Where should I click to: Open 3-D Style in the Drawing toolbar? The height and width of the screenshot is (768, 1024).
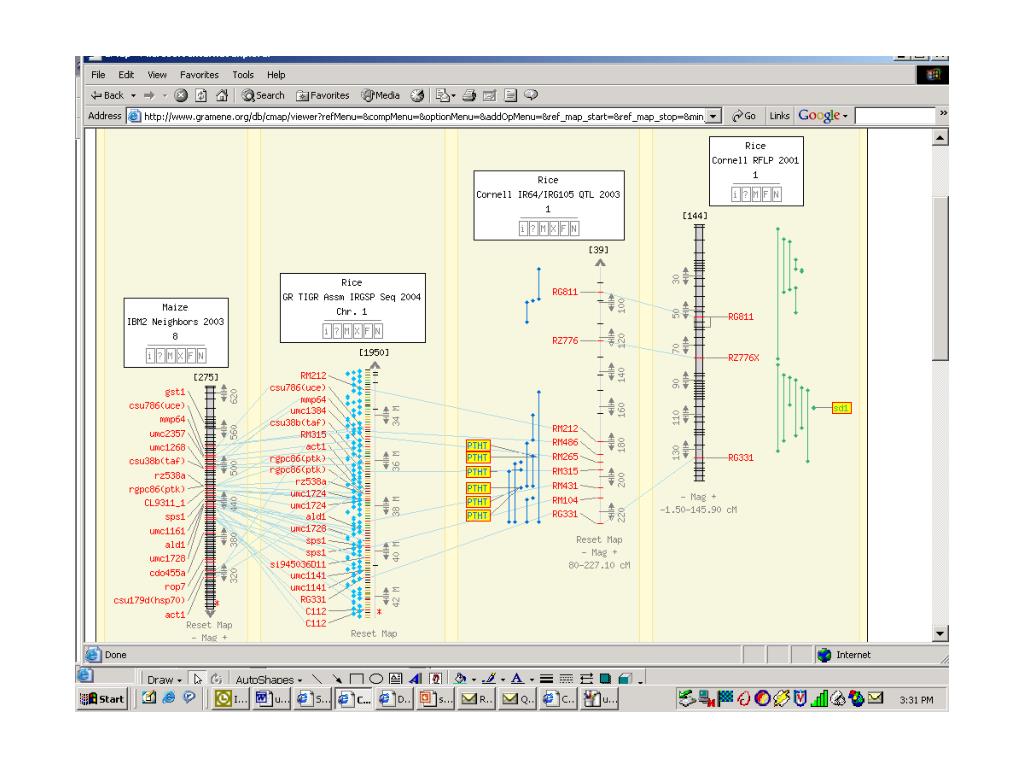pos(625,679)
